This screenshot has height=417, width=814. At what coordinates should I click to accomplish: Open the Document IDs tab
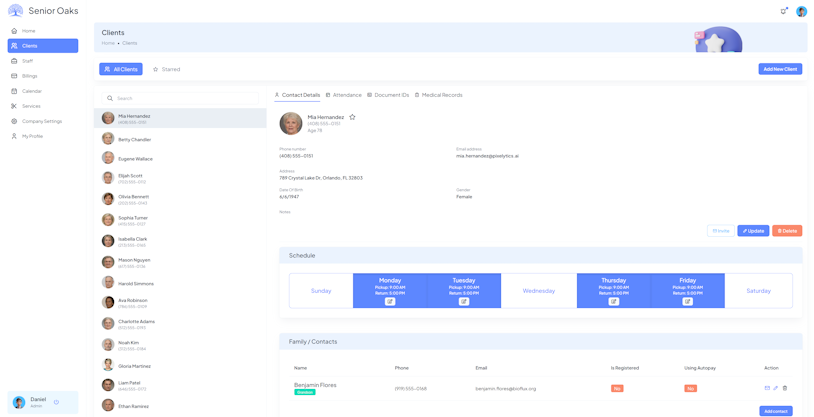pyautogui.click(x=388, y=95)
